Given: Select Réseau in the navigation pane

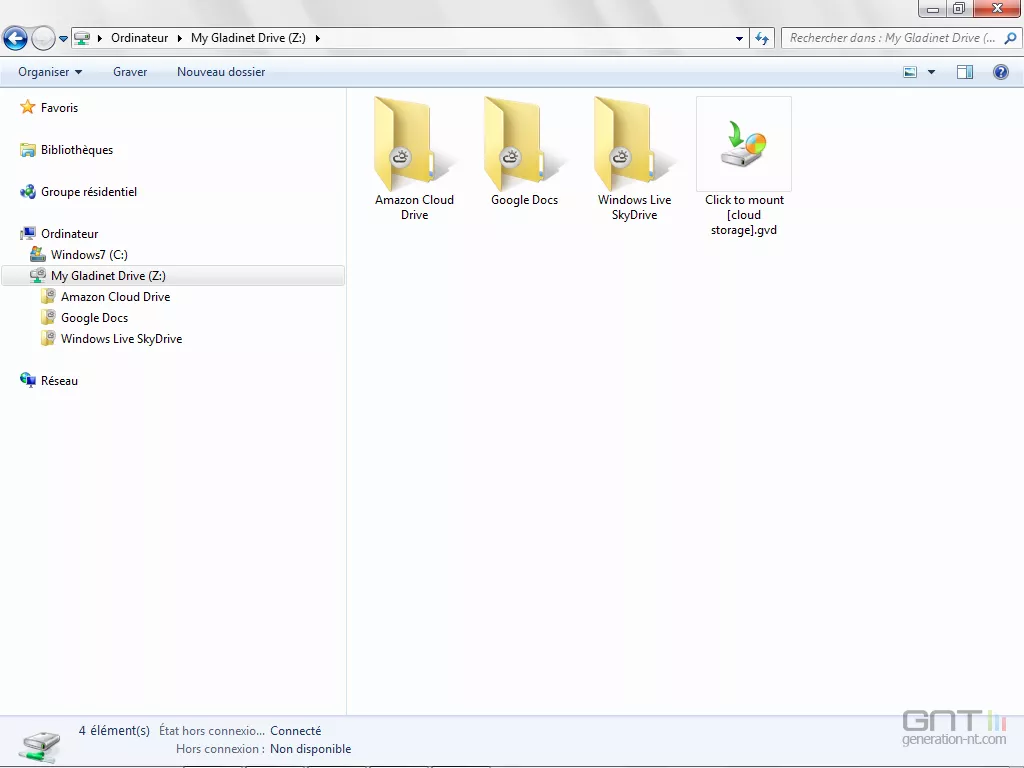Looking at the screenshot, I should pos(59,381).
